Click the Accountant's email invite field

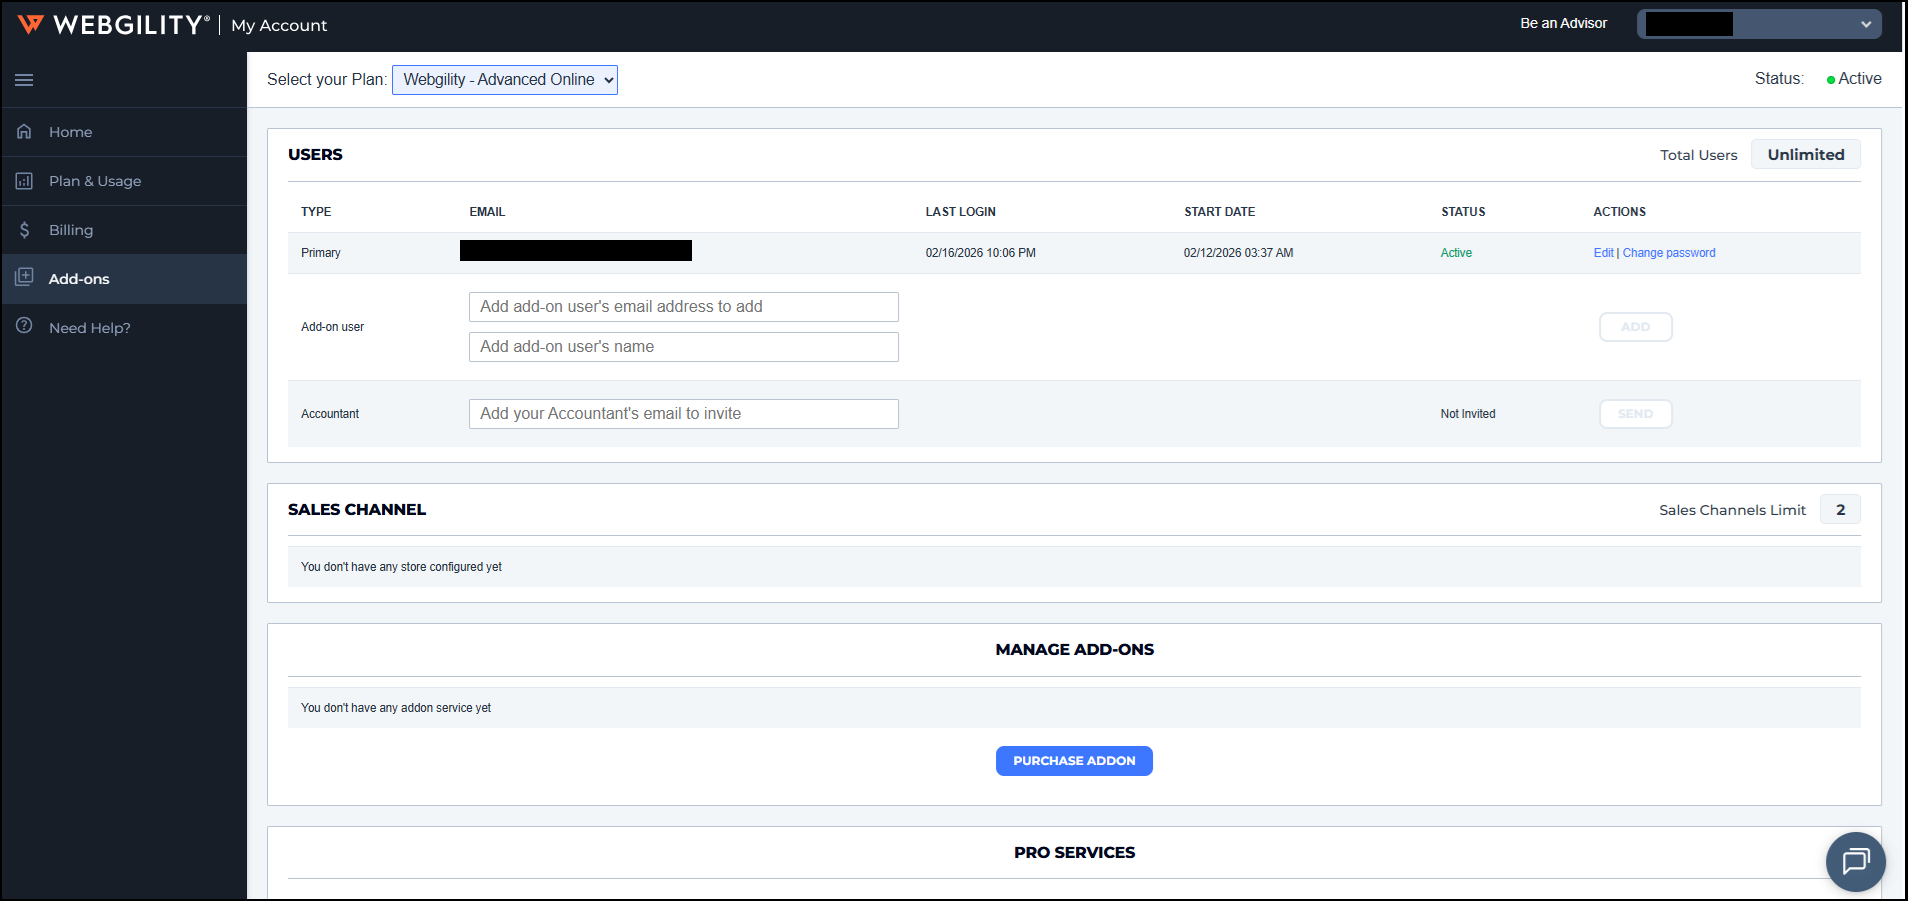(x=683, y=414)
